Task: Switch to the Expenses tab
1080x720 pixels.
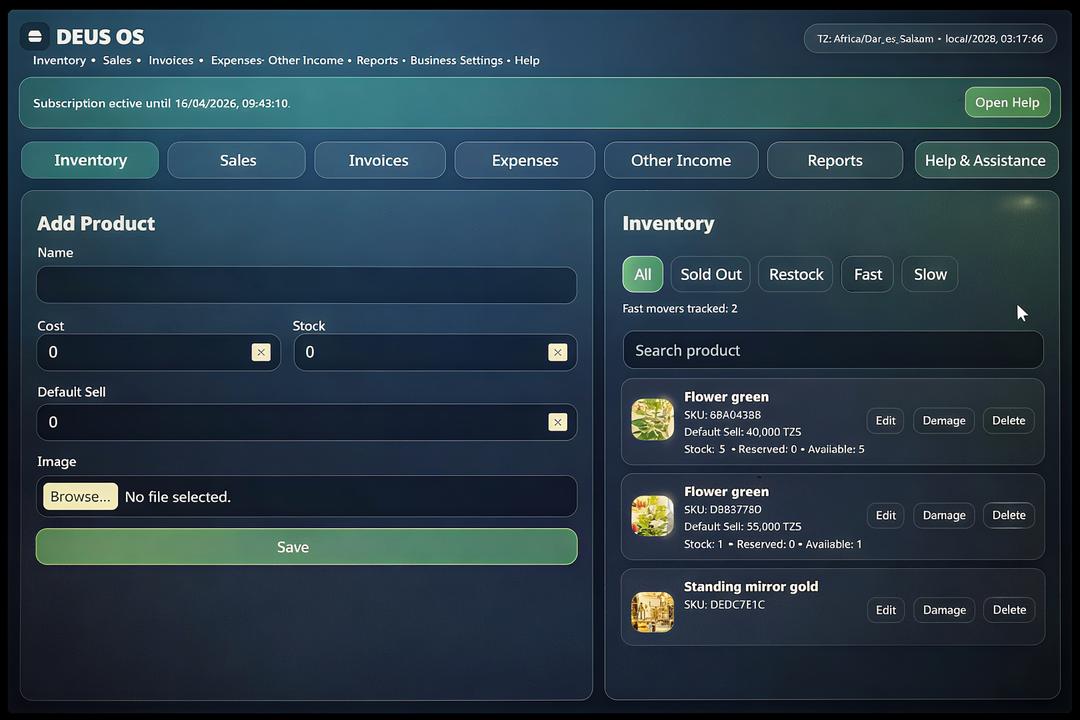Action: (x=525, y=160)
